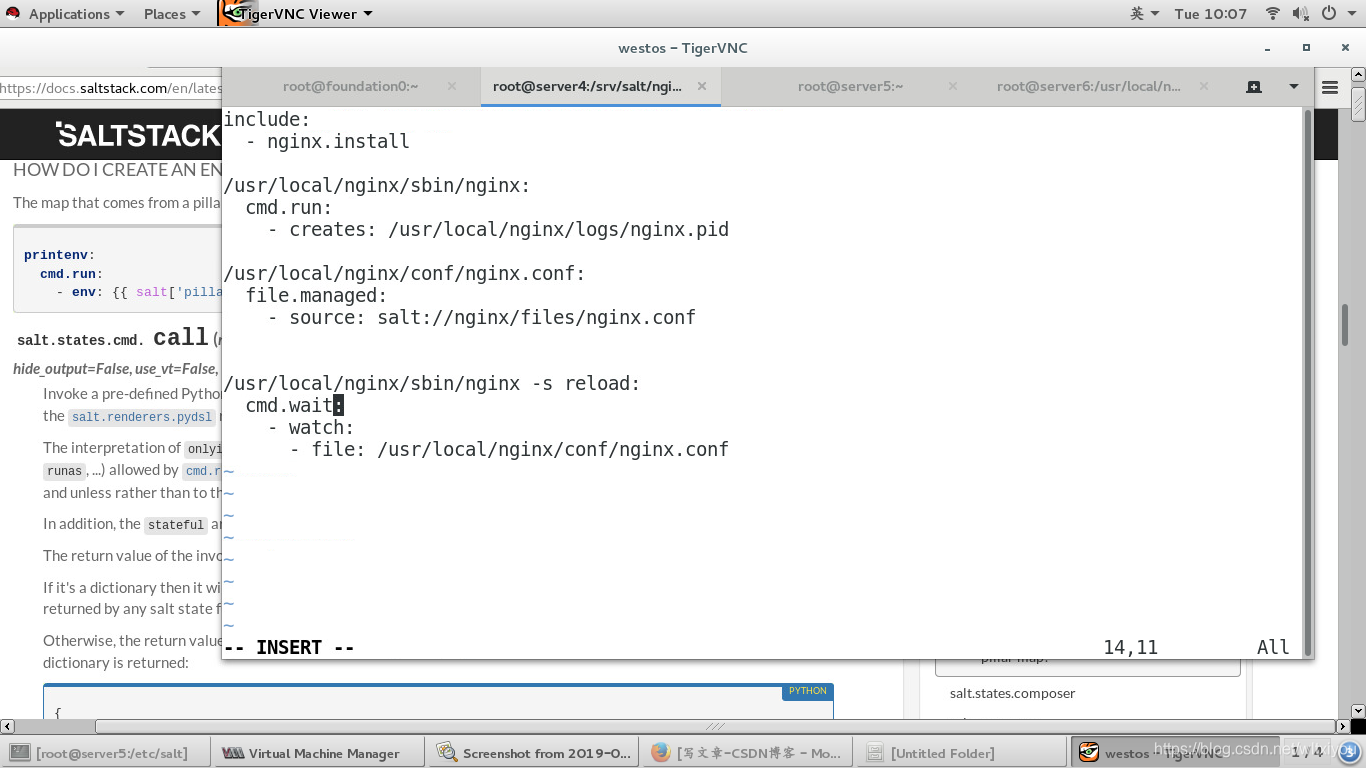
Task: Close the root@foundation0:~ tab
Action: click(x=452, y=86)
